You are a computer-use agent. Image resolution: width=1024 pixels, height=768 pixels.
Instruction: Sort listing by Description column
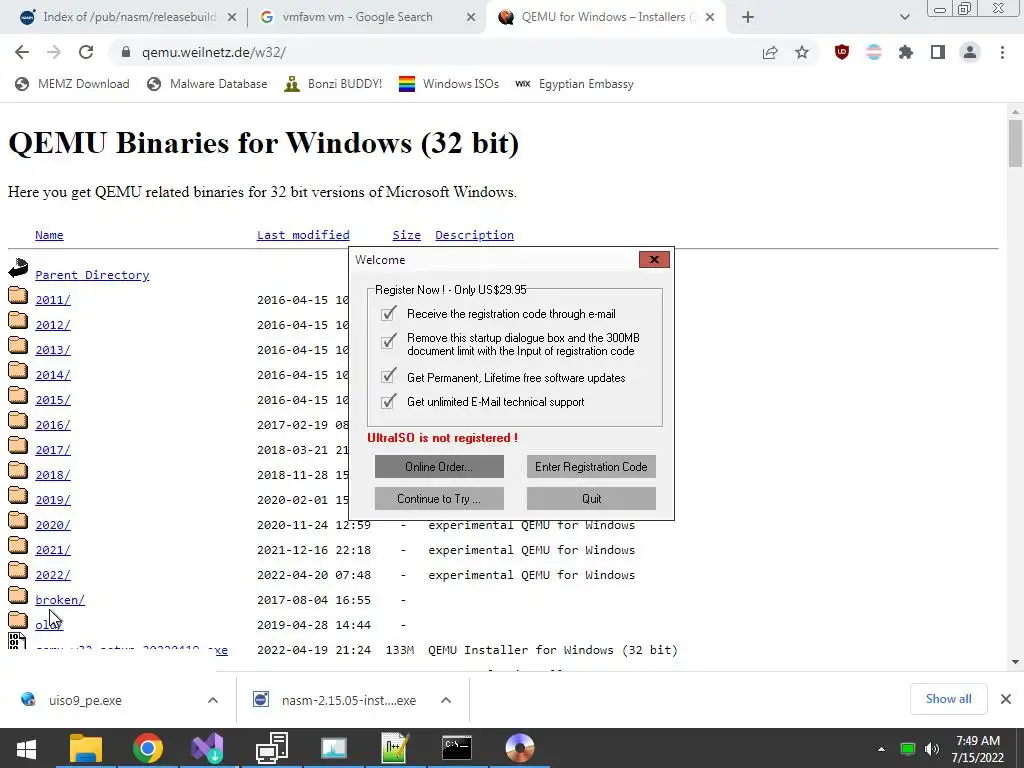click(x=474, y=235)
